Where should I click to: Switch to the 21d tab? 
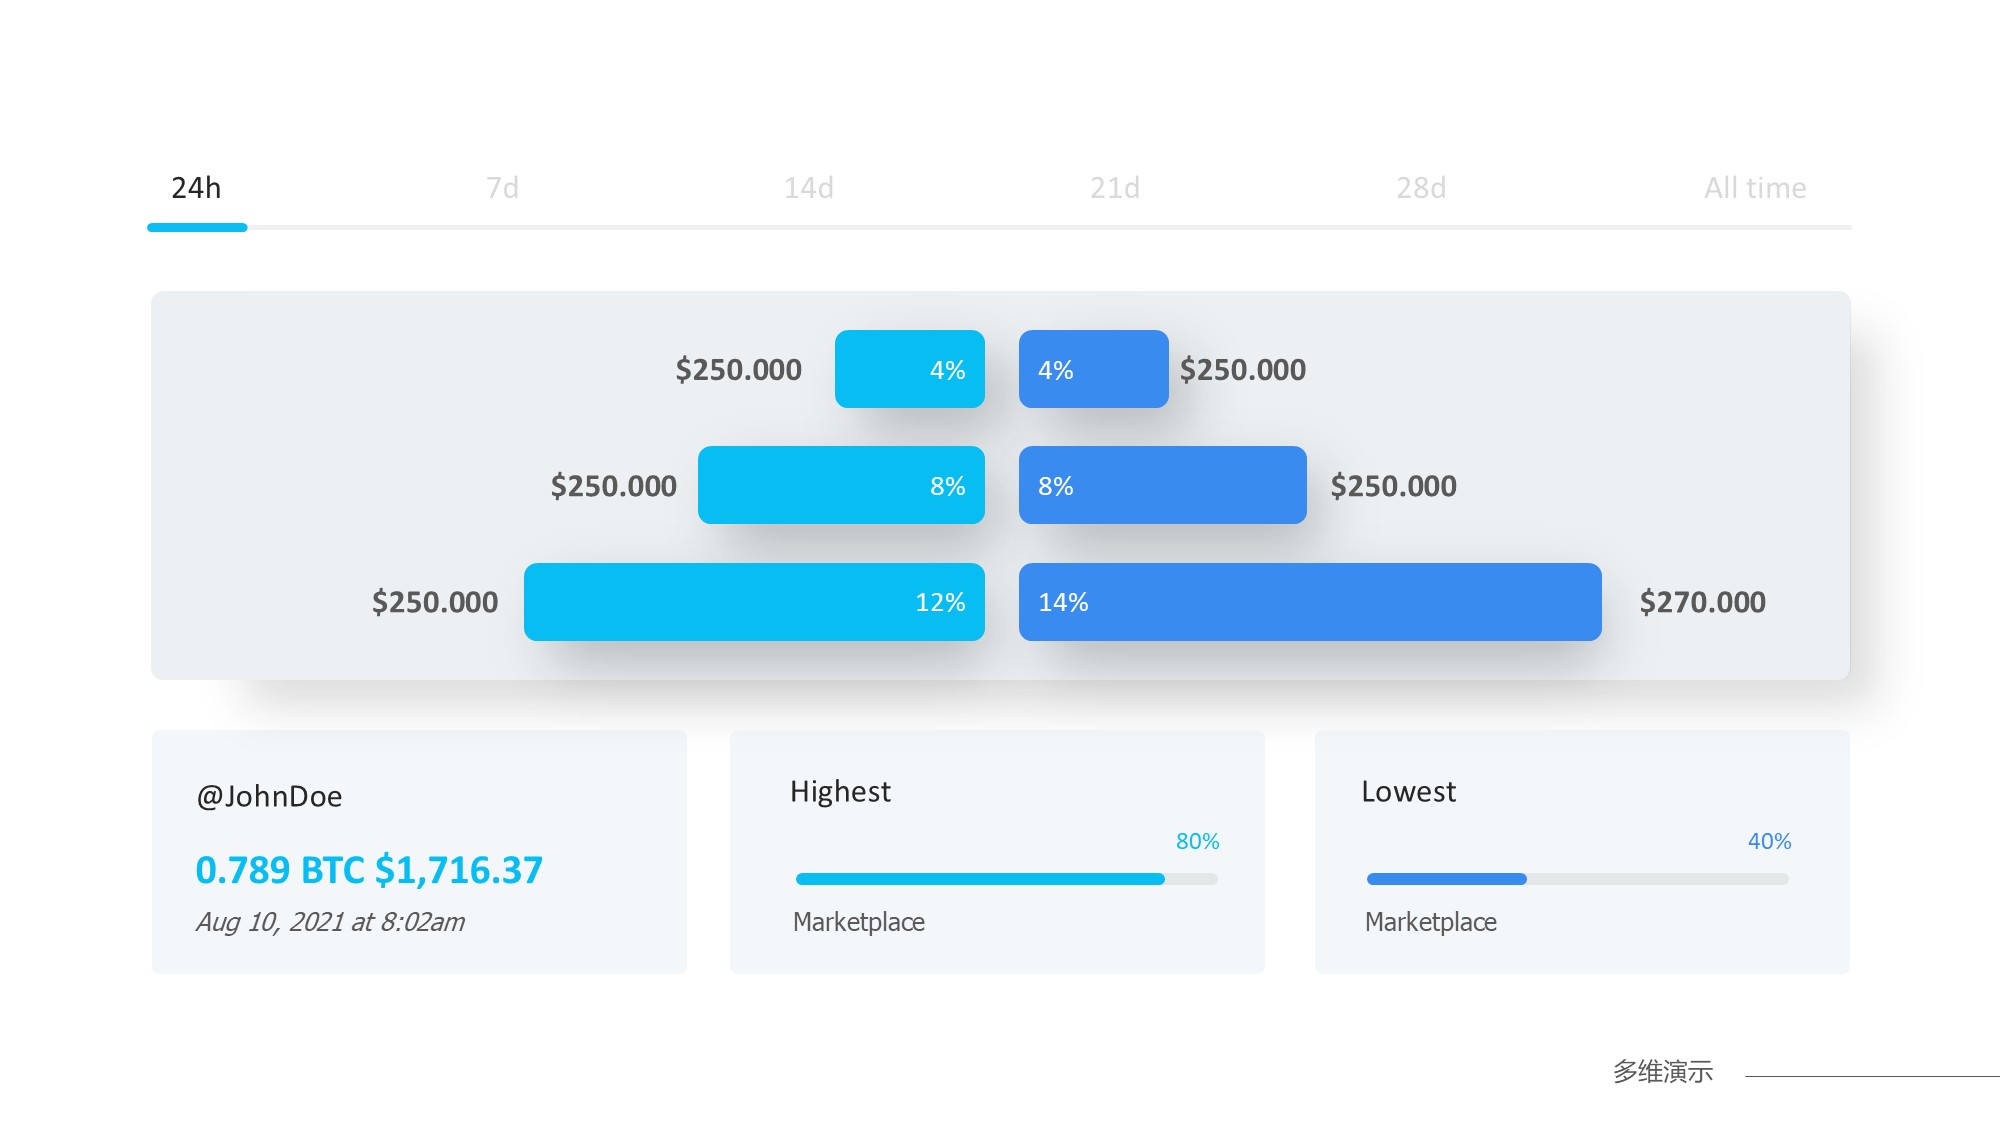pos(1115,188)
